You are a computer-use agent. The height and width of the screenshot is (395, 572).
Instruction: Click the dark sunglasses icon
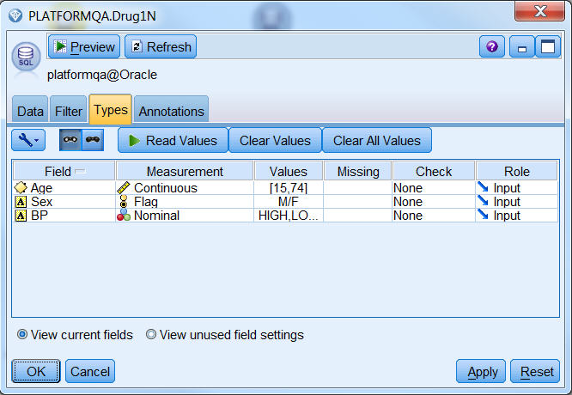pyautogui.click(x=93, y=140)
